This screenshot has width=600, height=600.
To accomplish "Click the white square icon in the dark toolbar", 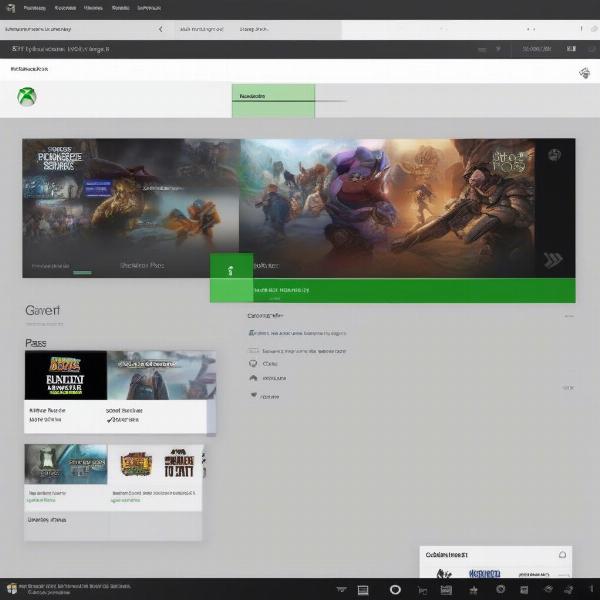I will pyautogui.click(x=571, y=49).
